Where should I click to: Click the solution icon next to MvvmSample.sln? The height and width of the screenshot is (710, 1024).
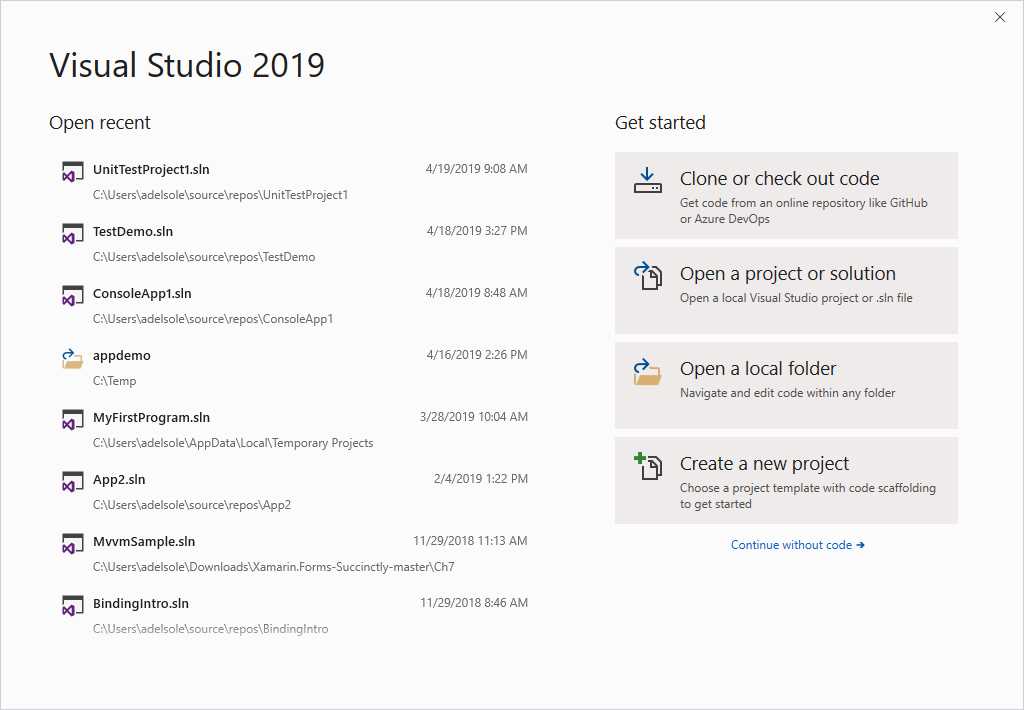(x=72, y=542)
